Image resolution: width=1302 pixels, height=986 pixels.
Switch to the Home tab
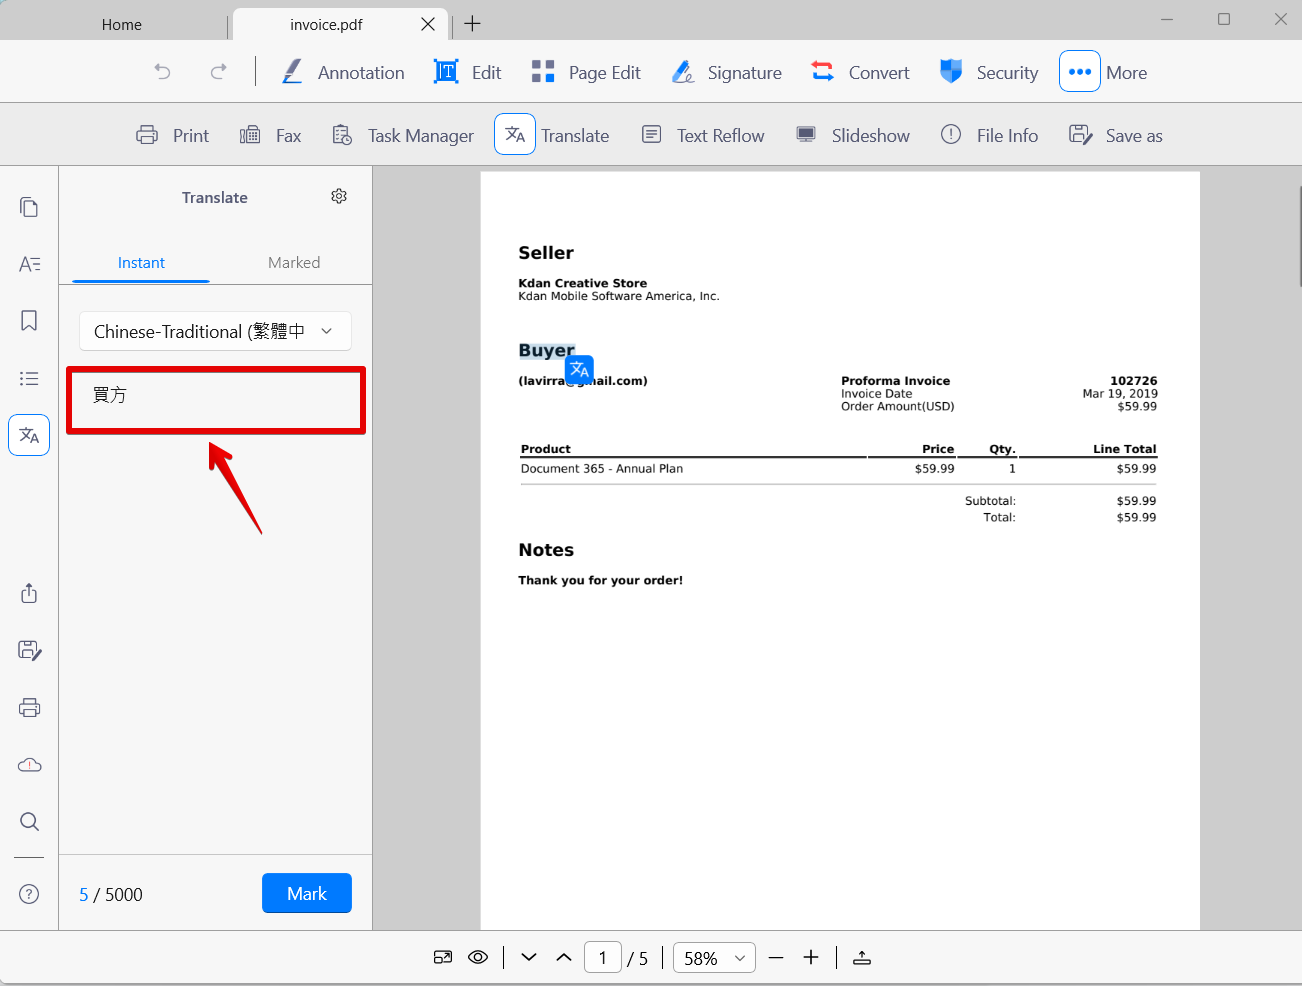click(122, 24)
